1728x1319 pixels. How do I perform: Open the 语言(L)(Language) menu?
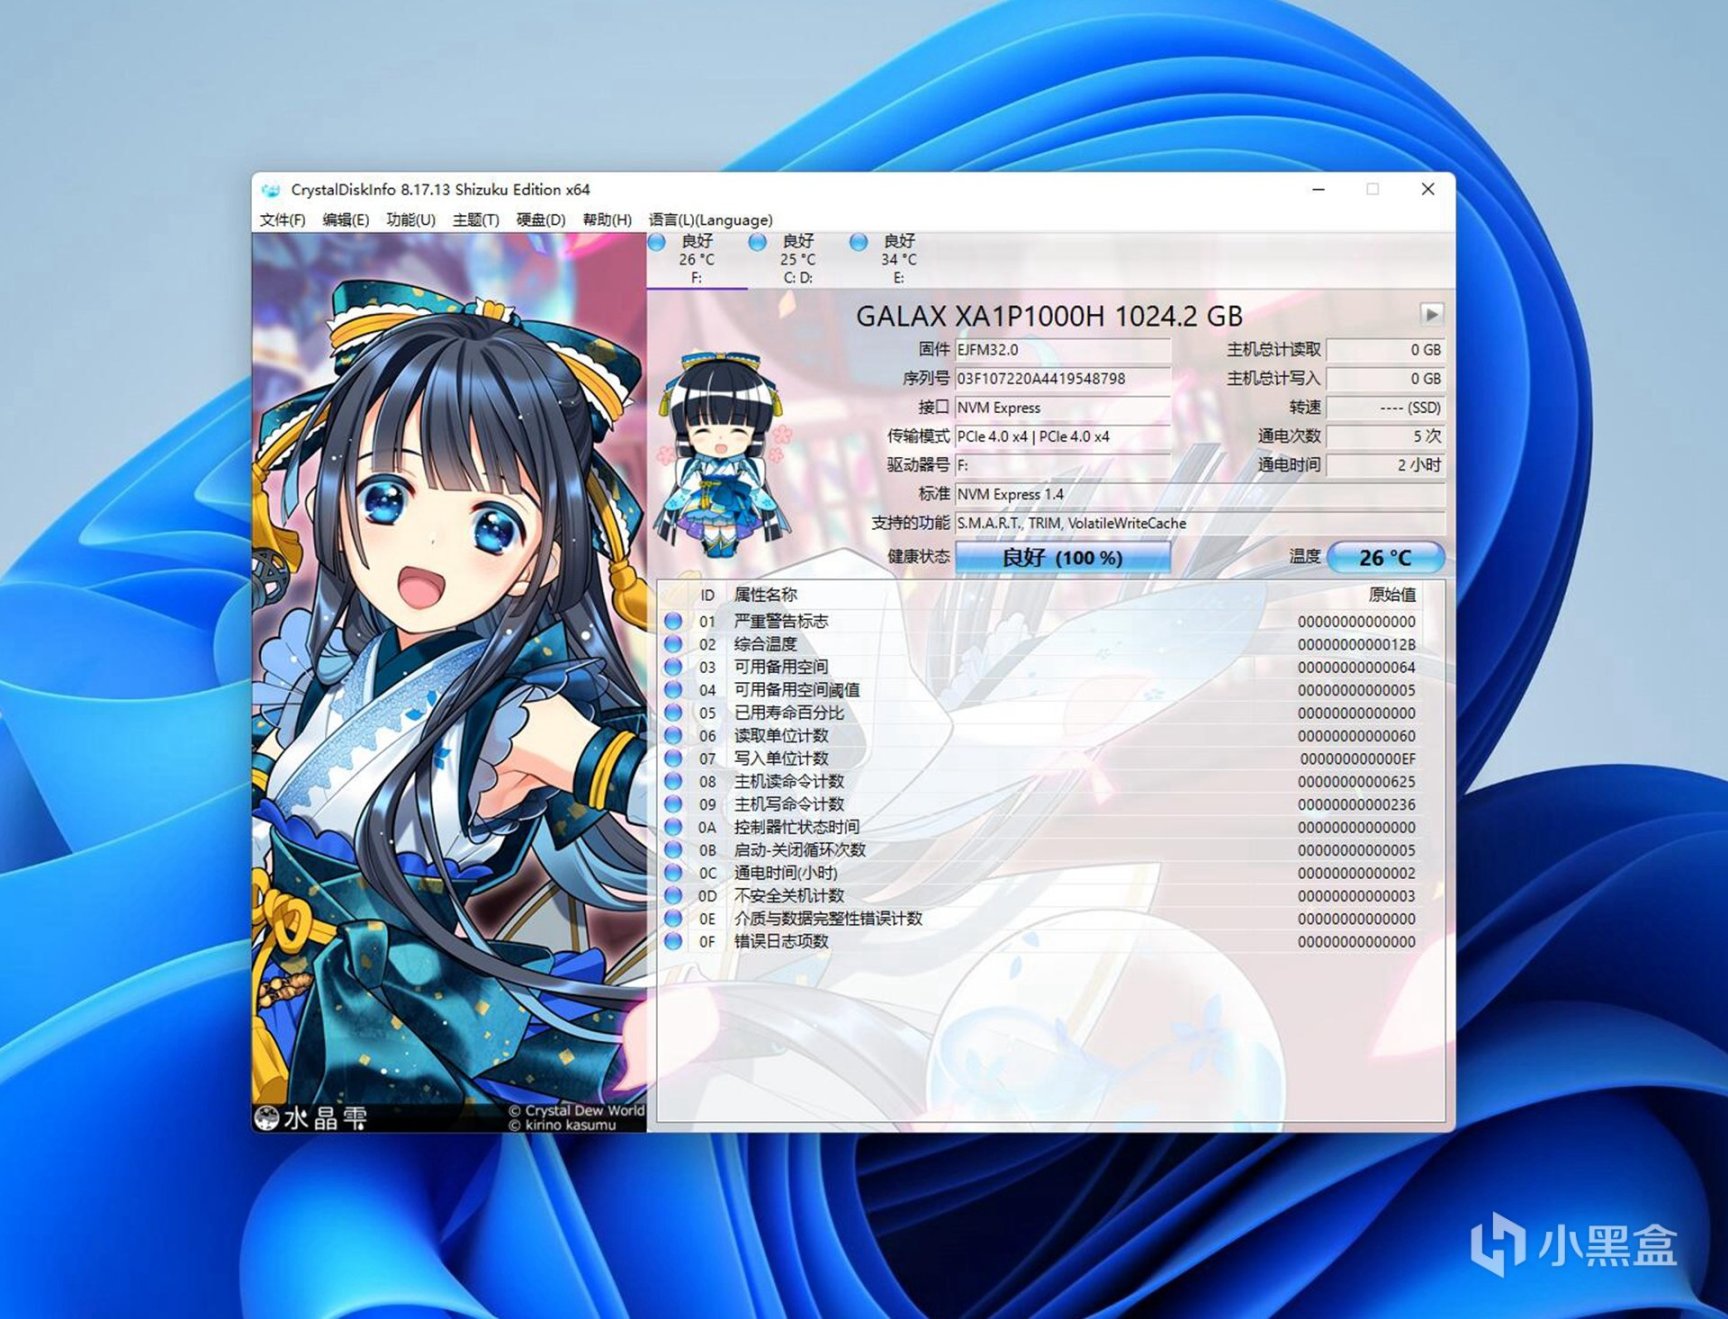[x=710, y=220]
